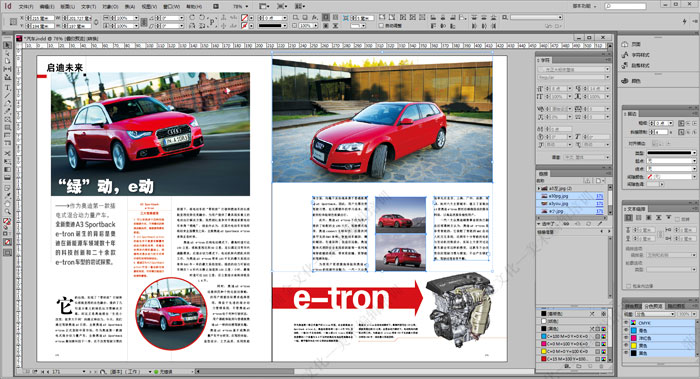Select the Direct Selection tool
The image size is (700, 379).
8,53
